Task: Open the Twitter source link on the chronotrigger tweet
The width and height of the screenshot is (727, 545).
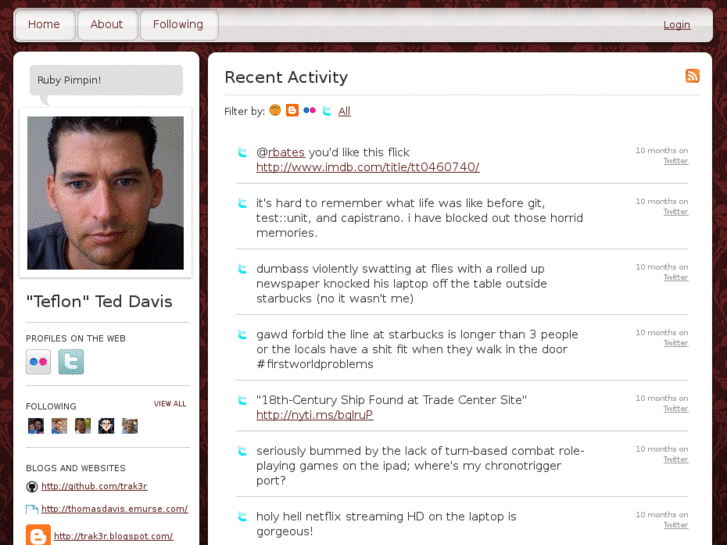Action: (x=676, y=459)
